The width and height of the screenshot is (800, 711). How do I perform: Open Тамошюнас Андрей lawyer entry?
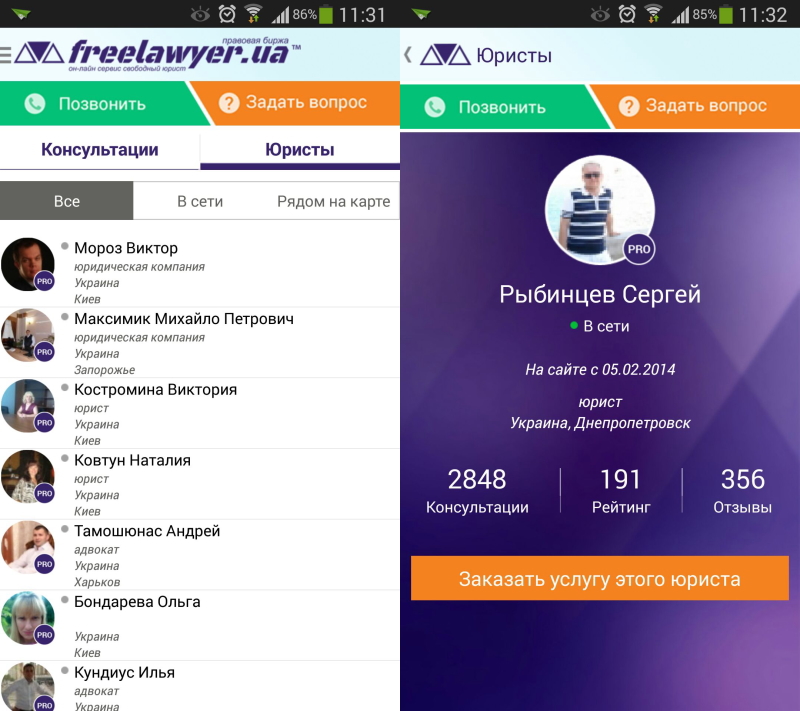[x=200, y=555]
